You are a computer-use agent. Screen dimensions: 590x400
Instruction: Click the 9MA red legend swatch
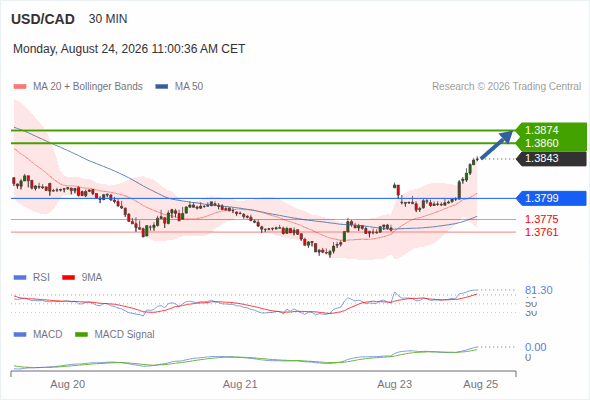tap(68, 278)
